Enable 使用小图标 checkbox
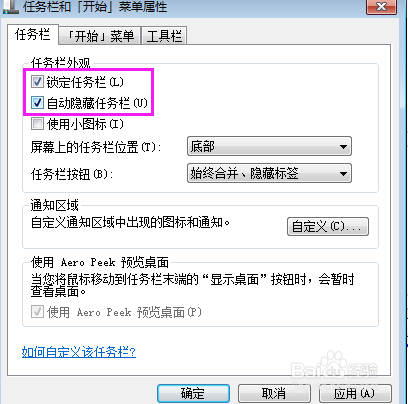Viewport: 408px width, 404px height. 37,124
